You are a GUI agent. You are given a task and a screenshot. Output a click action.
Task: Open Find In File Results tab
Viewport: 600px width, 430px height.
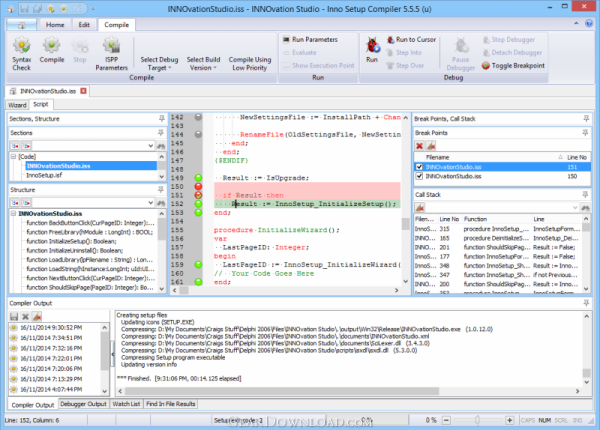point(171,404)
